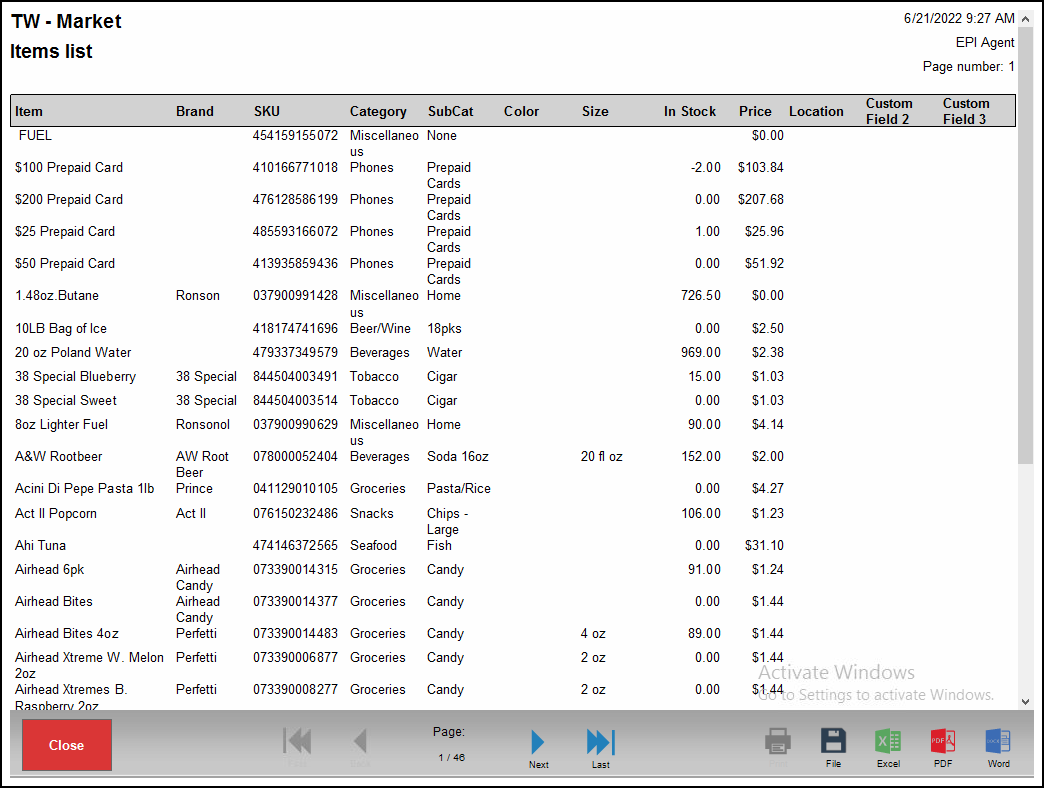Select the 8oz Lighter Fuel item
1044x788 pixels.
tap(61, 425)
